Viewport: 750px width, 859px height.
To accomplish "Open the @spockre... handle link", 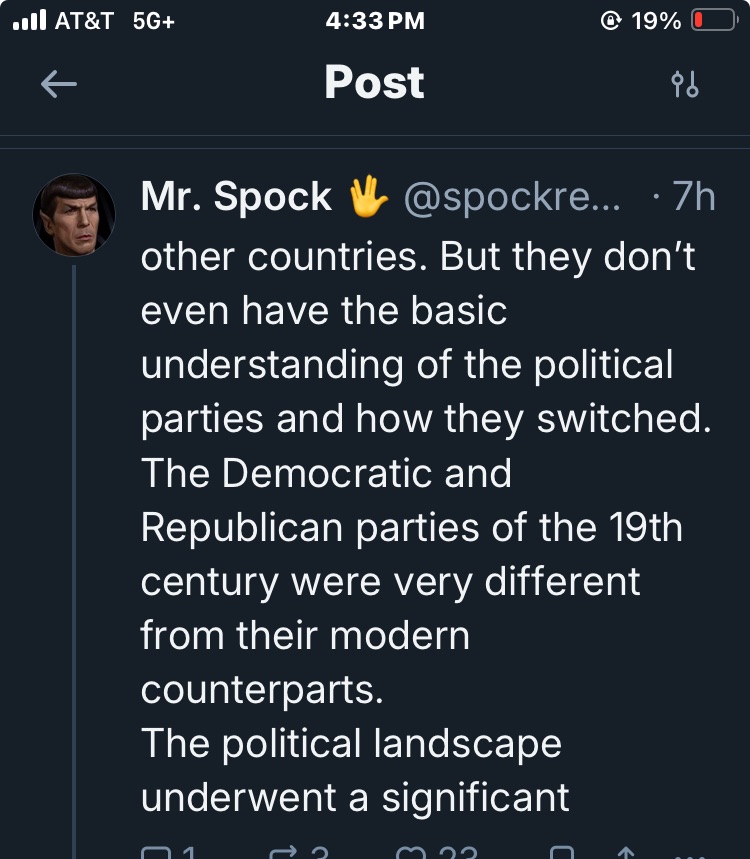I will pos(511,197).
